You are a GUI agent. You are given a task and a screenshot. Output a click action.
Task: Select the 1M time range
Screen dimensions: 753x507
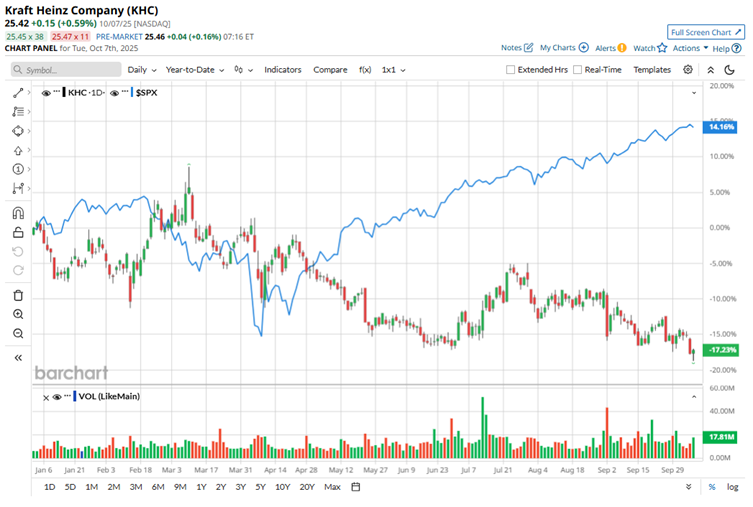tap(91, 487)
